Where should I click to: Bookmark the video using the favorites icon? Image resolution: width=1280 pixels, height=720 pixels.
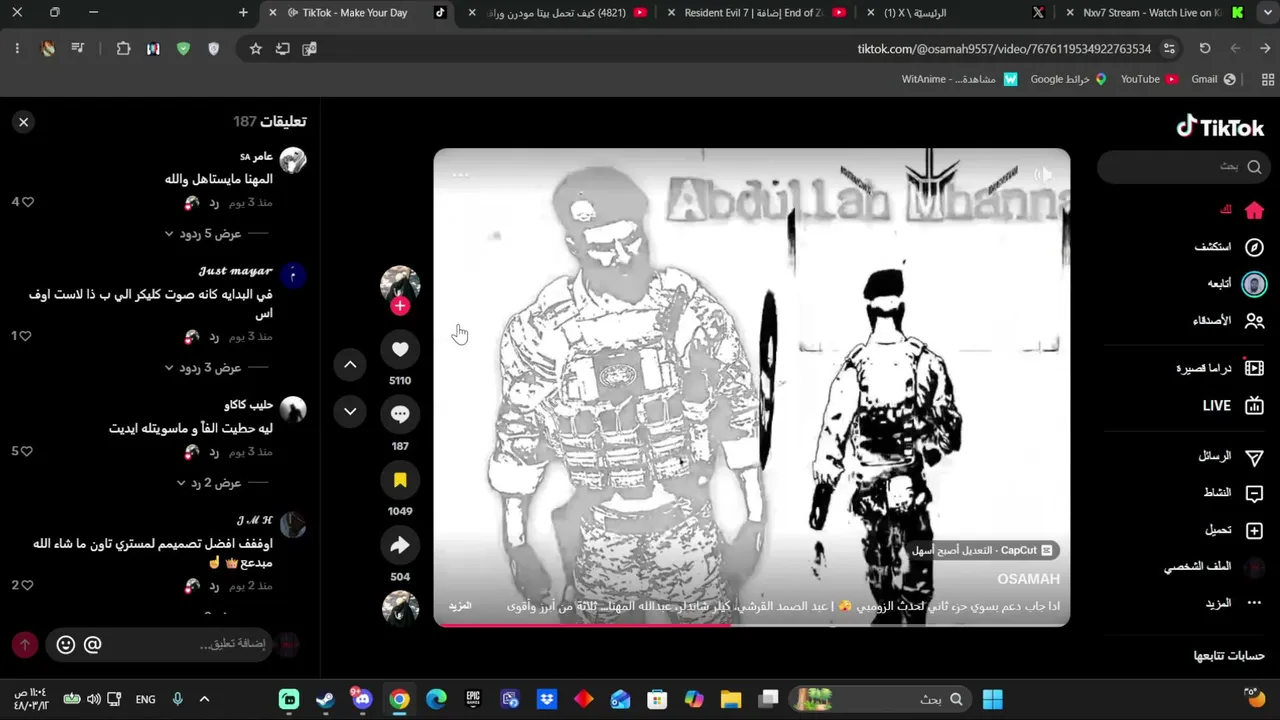coord(400,480)
